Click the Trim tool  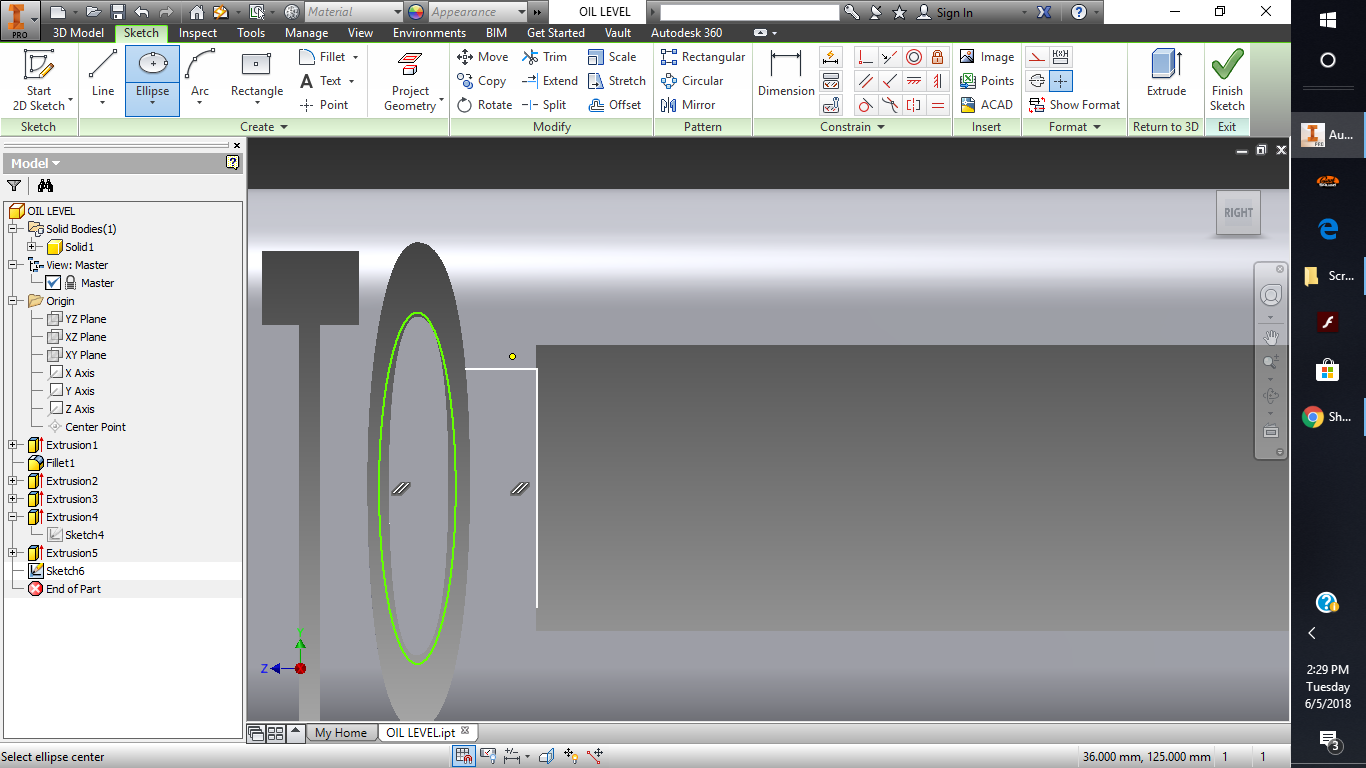pos(543,57)
